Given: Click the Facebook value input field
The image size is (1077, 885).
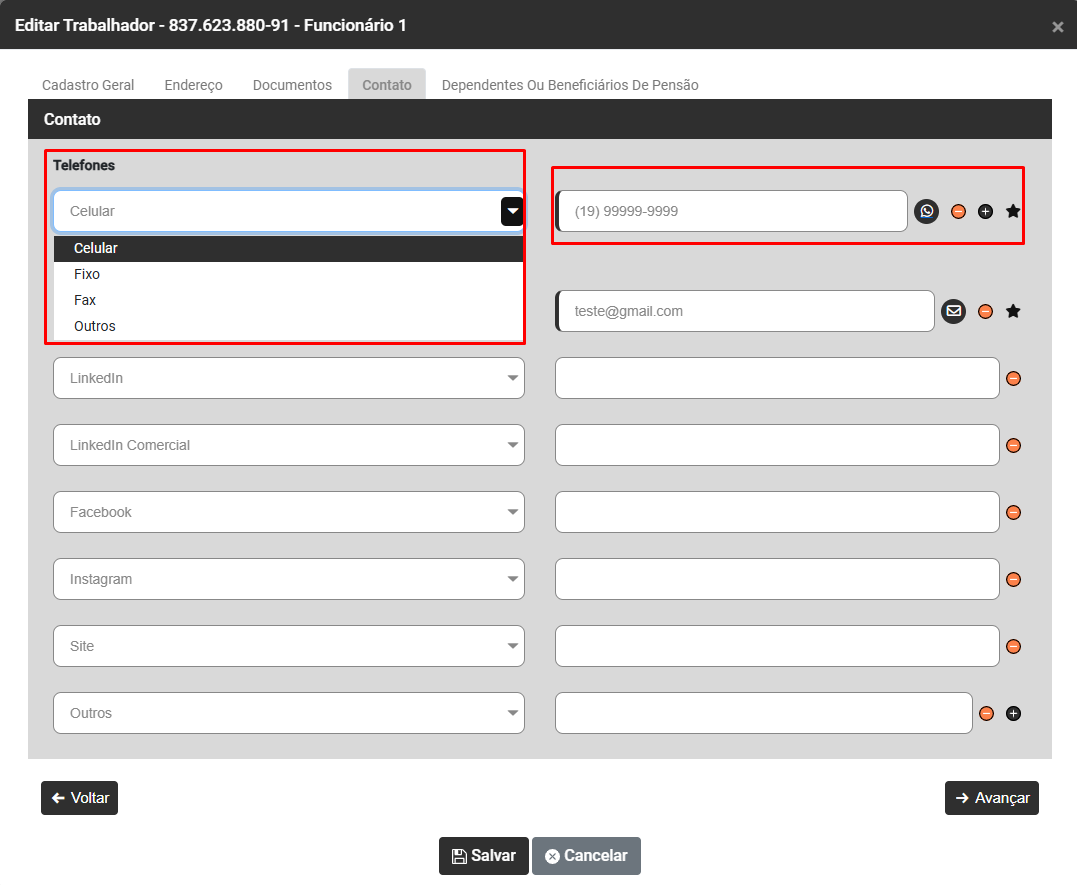Looking at the screenshot, I should pyautogui.click(x=777, y=512).
